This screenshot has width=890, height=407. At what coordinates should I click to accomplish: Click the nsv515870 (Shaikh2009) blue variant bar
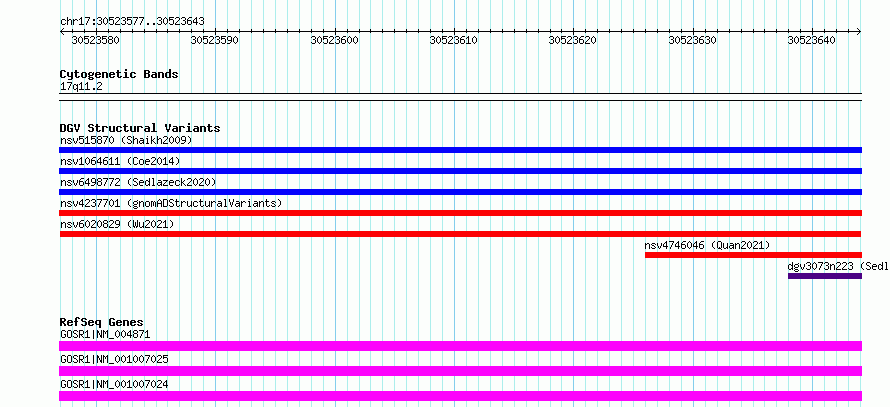[460, 150]
